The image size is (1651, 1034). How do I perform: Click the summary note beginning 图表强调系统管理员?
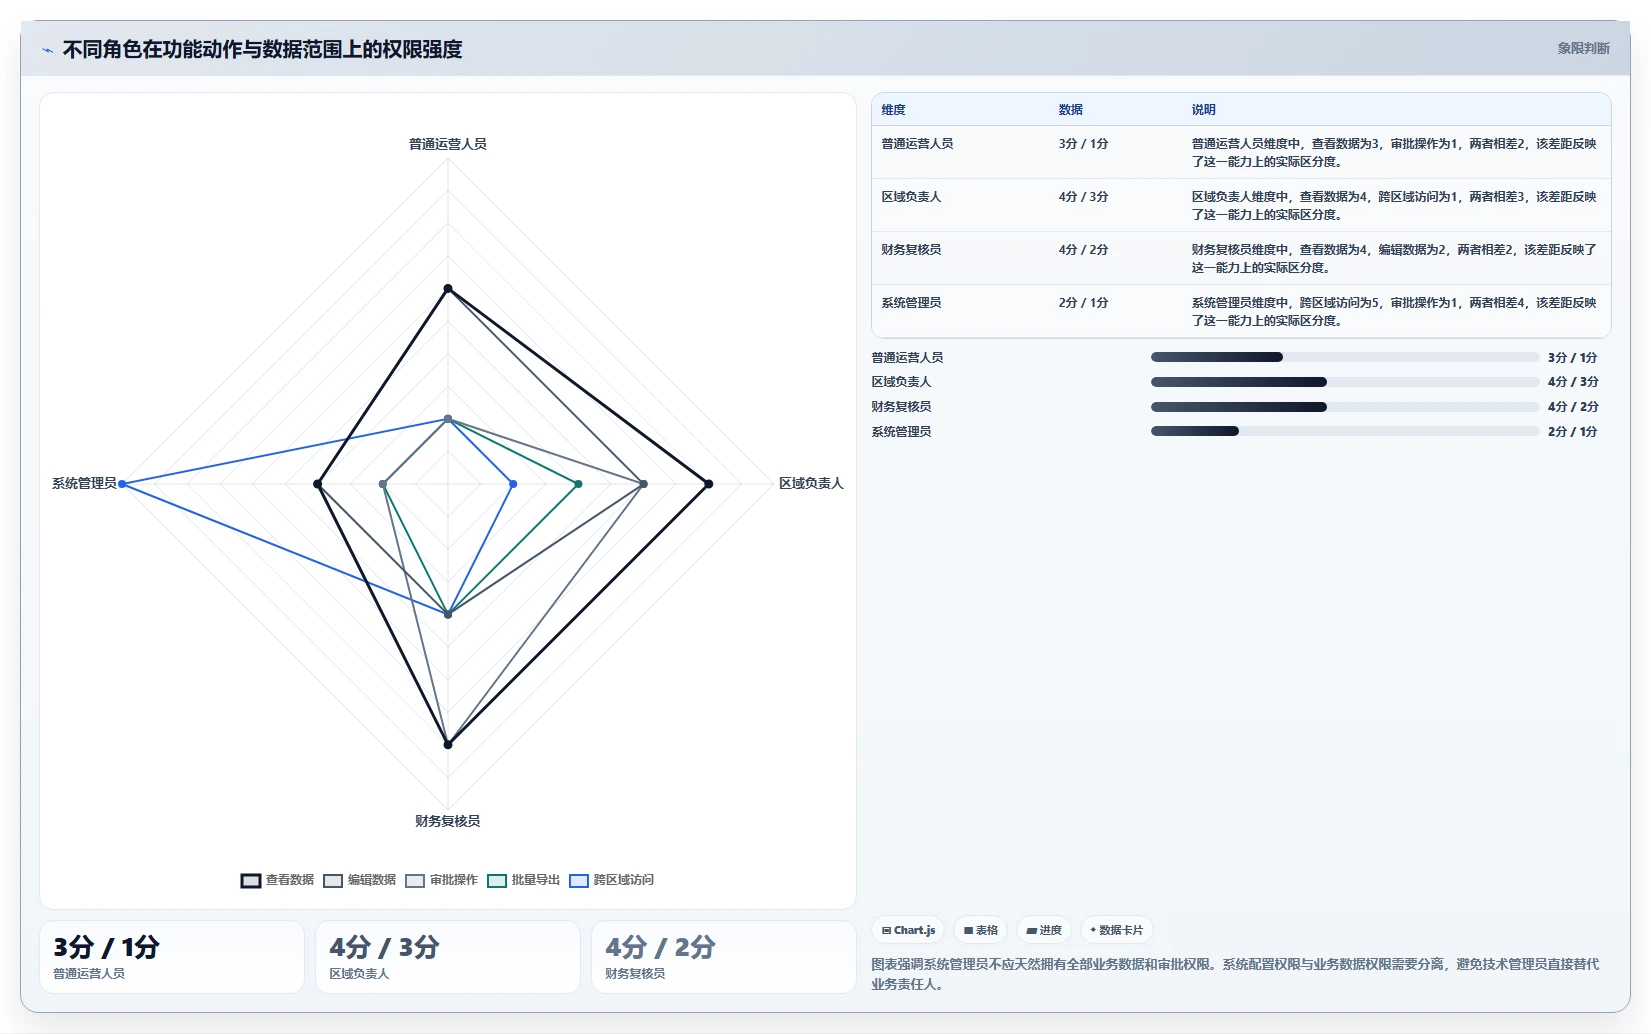1235,974
